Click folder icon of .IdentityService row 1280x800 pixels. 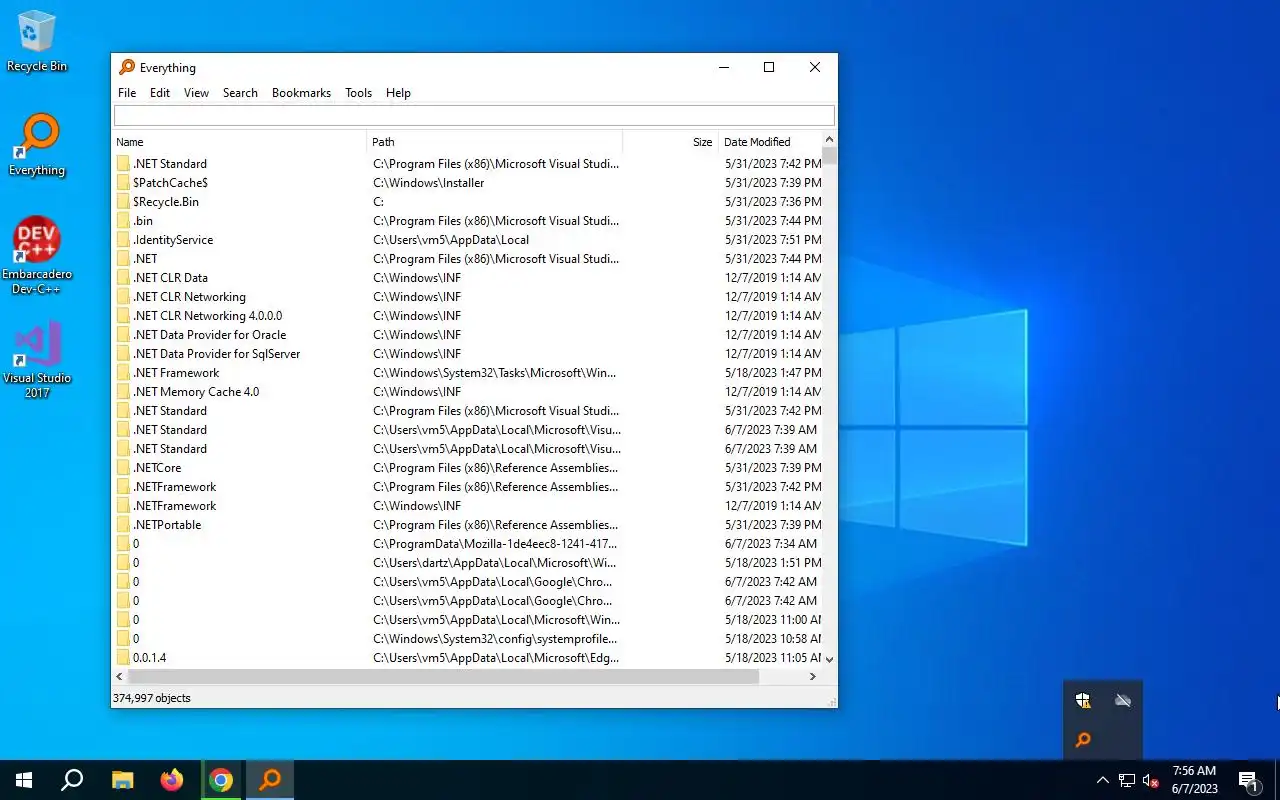coord(123,240)
